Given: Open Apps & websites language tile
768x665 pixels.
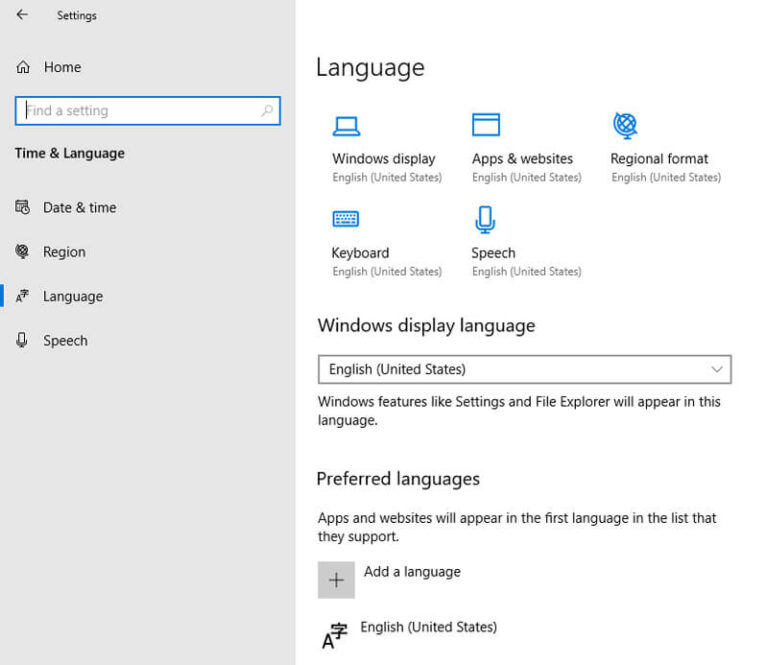Looking at the screenshot, I should (522, 159).
